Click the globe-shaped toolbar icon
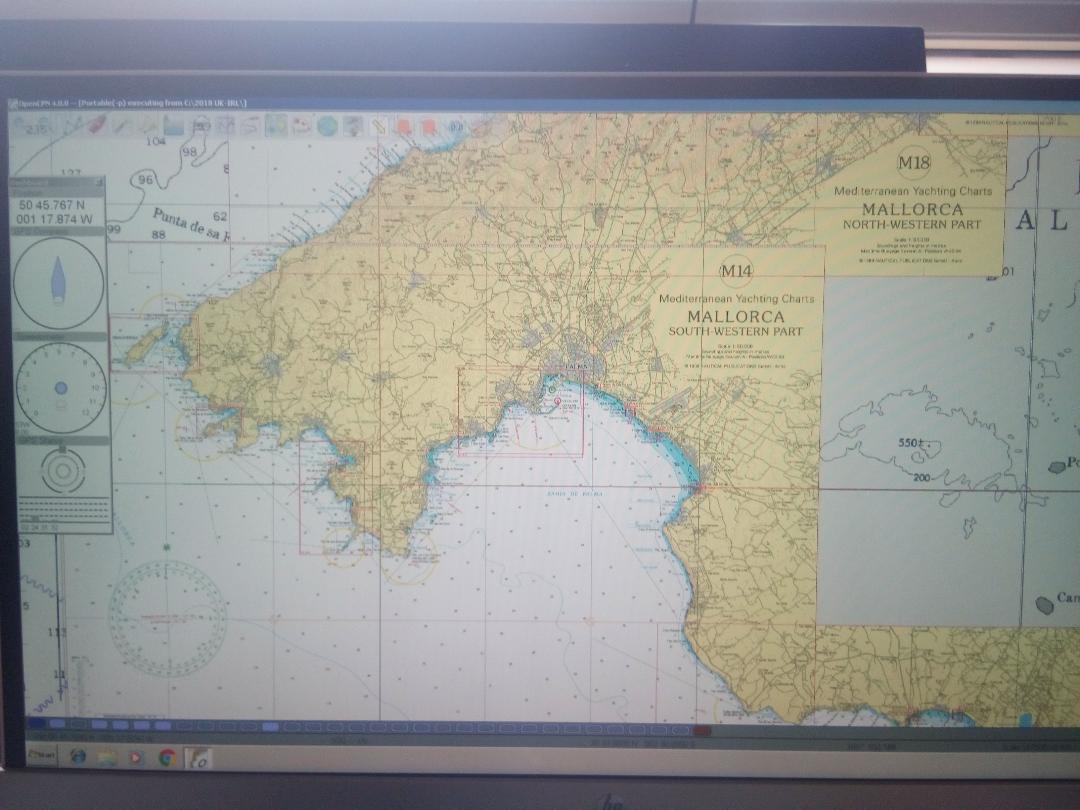The image size is (1080, 810). click(327, 126)
